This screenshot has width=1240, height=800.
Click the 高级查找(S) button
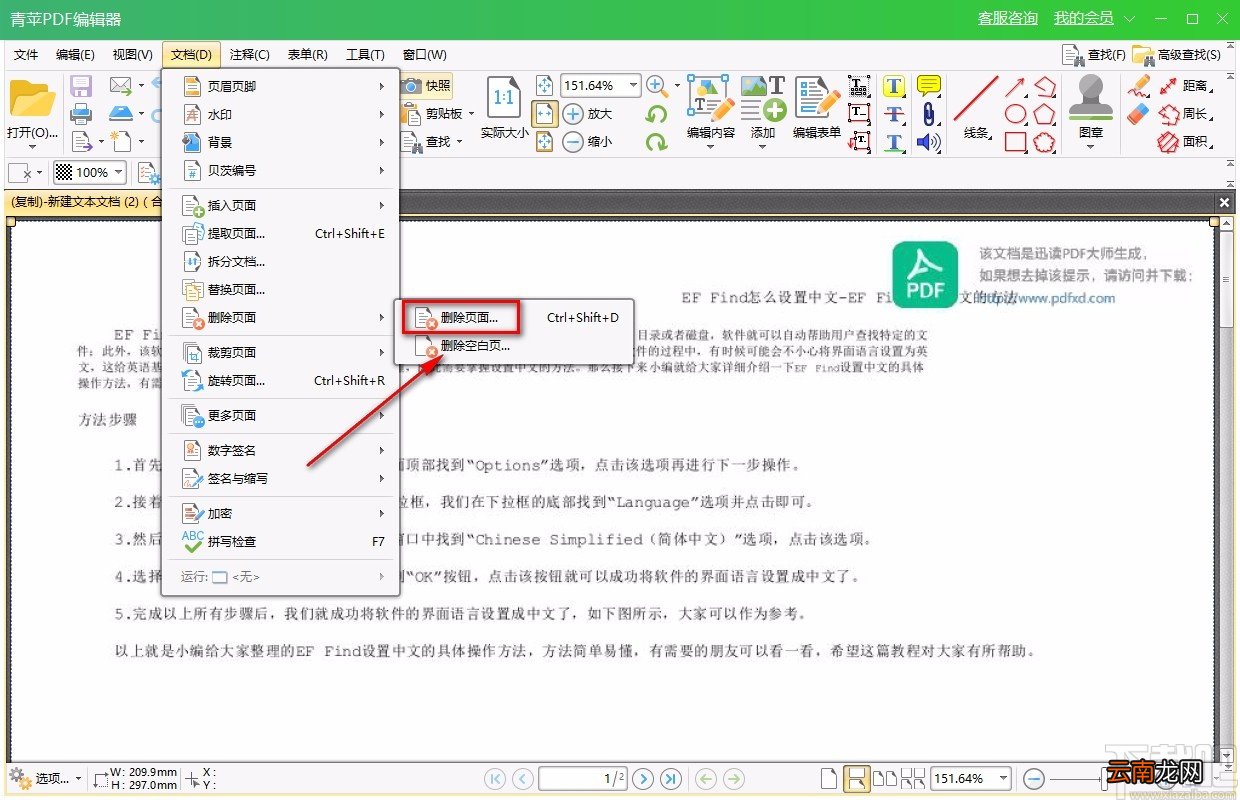coord(1176,55)
